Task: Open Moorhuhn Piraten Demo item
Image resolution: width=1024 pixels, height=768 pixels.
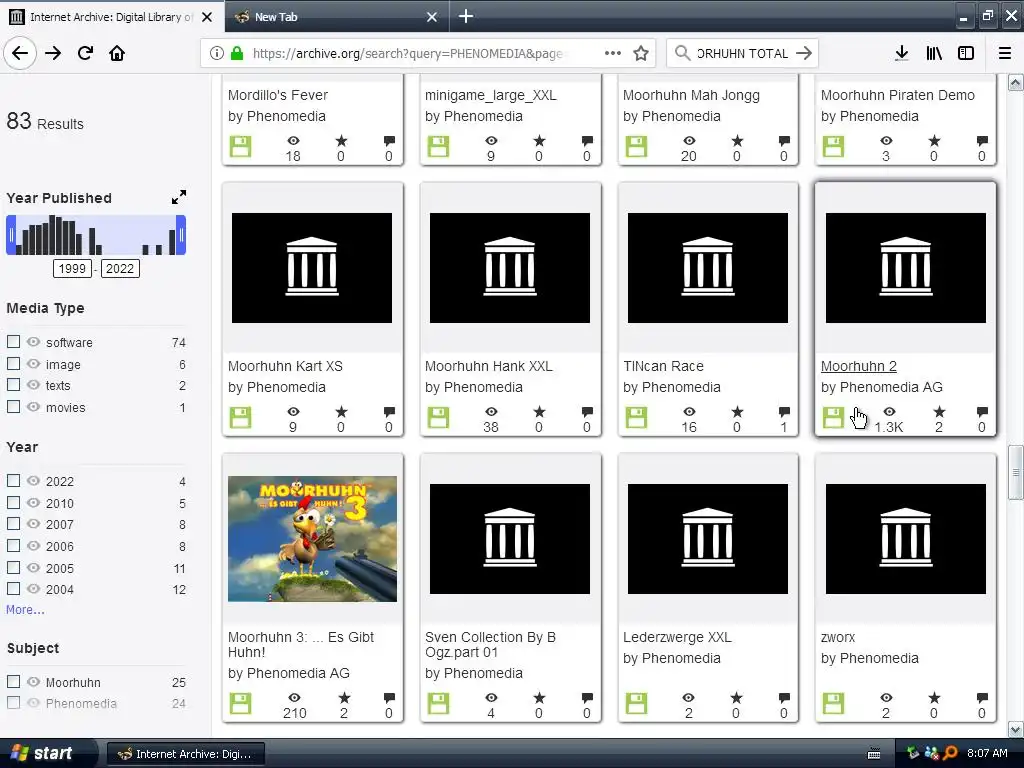Action: click(x=897, y=95)
